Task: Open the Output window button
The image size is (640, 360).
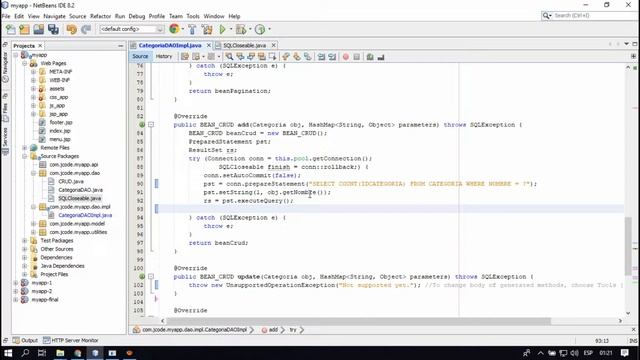Action: [x=25, y=340]
